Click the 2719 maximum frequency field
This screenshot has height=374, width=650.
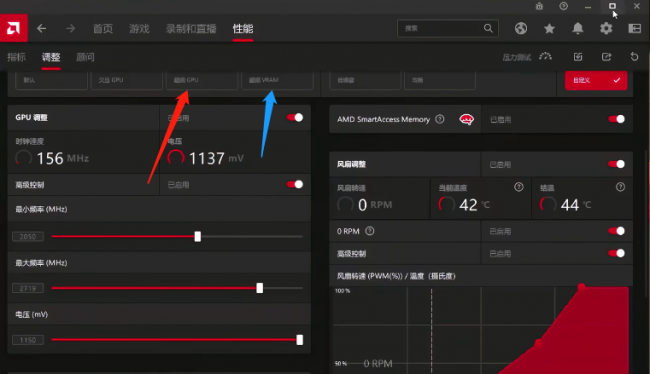[x=28, y=288]
